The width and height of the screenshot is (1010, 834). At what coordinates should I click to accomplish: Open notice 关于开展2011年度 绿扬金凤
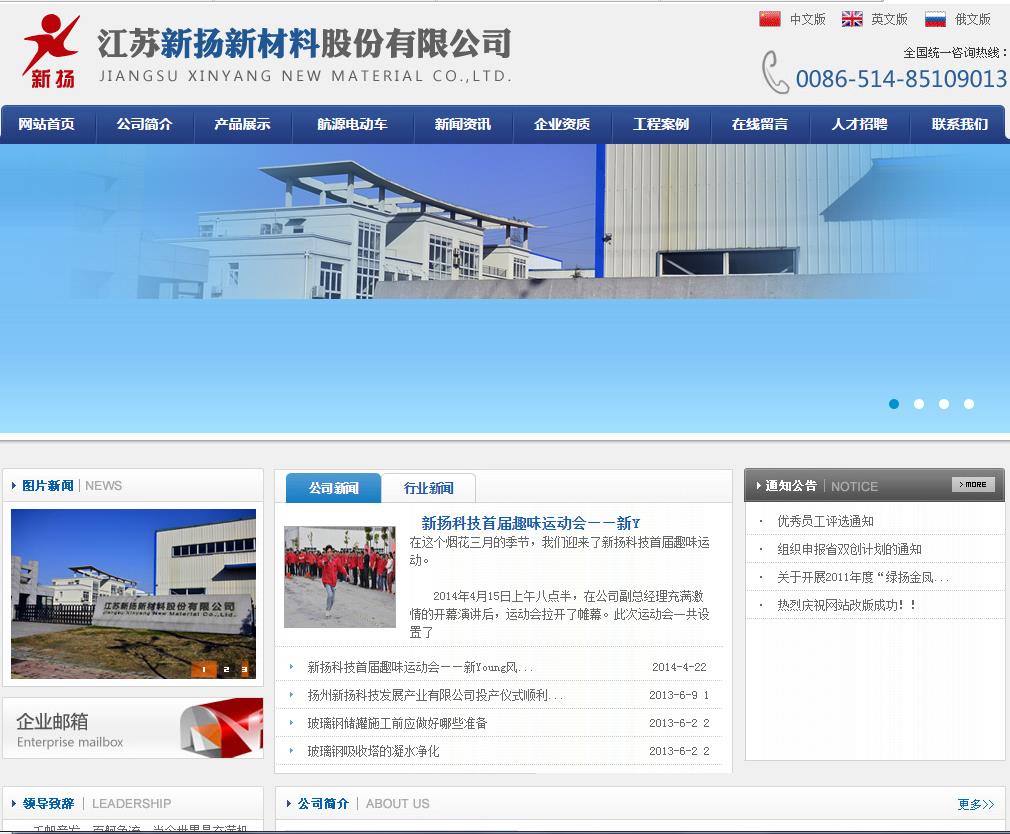tap(863, 577)
